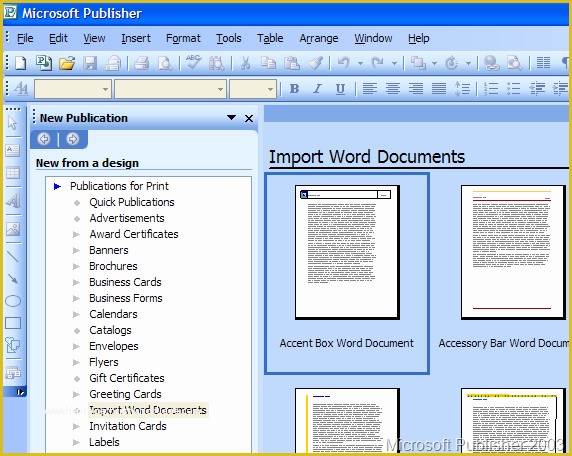This screenshot has height=456, width=572.
Task: Open the Redo history dropdown arrow
Action: tap(394, 63)
